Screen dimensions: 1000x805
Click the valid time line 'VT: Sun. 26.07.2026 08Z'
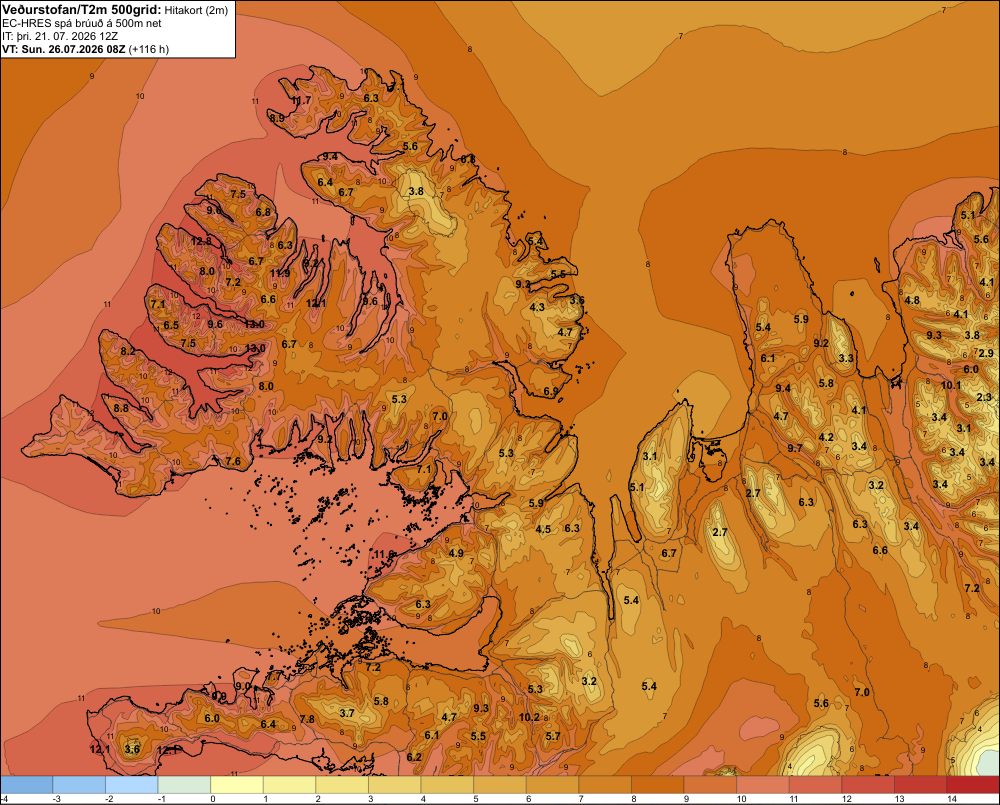click(x=64, y=49)
